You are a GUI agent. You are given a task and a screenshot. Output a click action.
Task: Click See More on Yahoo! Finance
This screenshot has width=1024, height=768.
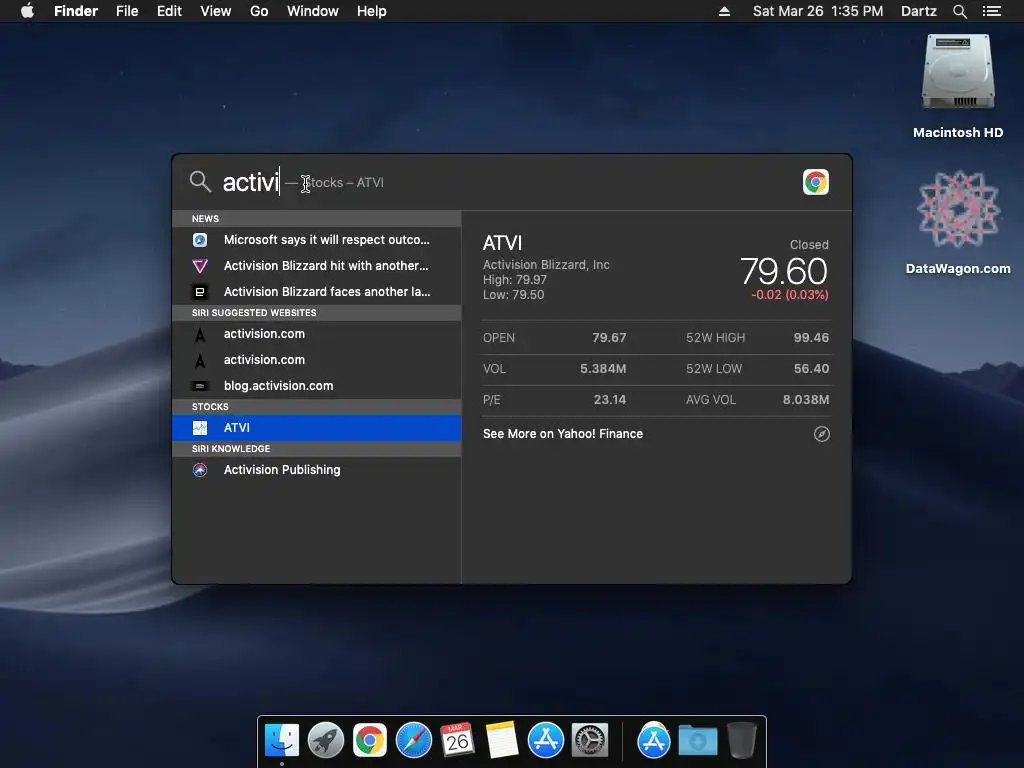[563, 434]
